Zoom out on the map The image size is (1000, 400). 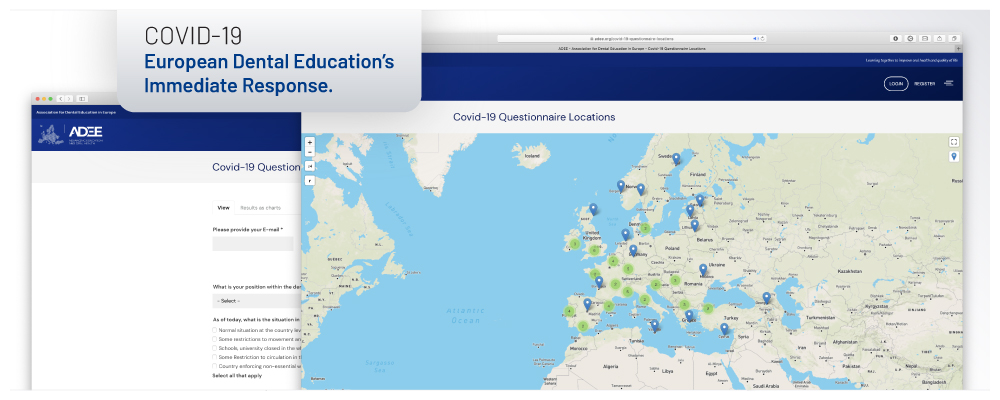(310, 153)
